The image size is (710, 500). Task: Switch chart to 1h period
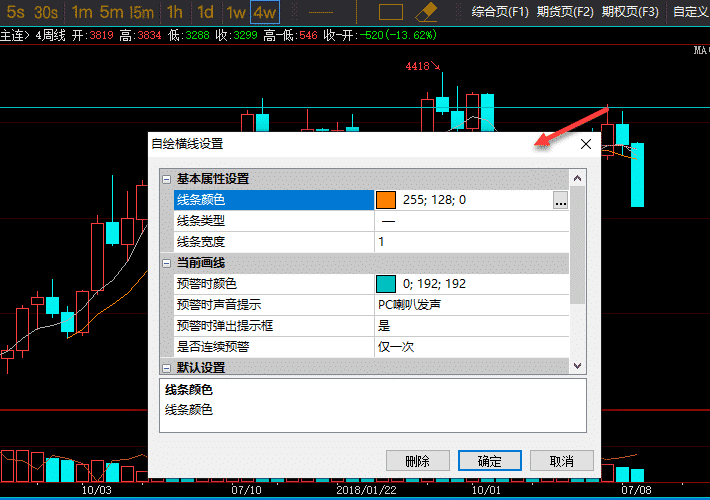pos(174,12)
